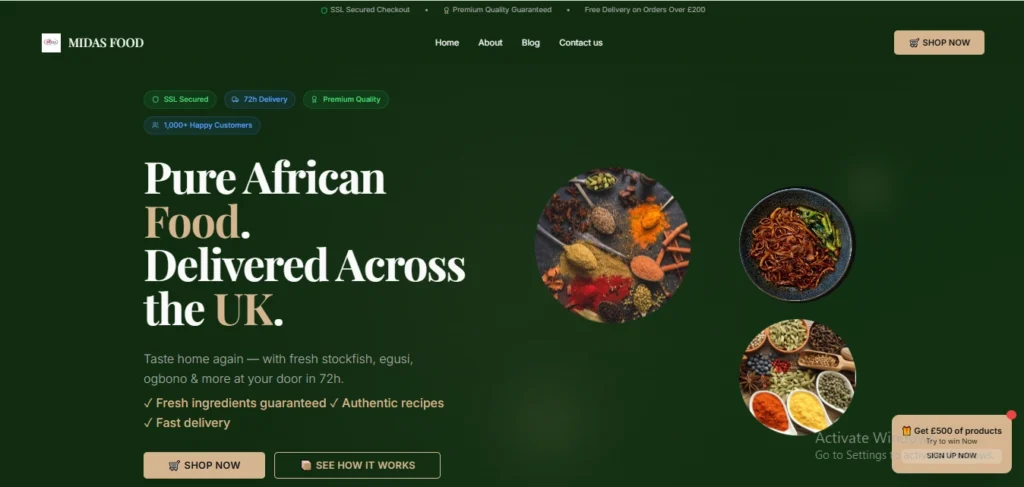Go to the About page
1024x487 pixels.
point(490,42)
